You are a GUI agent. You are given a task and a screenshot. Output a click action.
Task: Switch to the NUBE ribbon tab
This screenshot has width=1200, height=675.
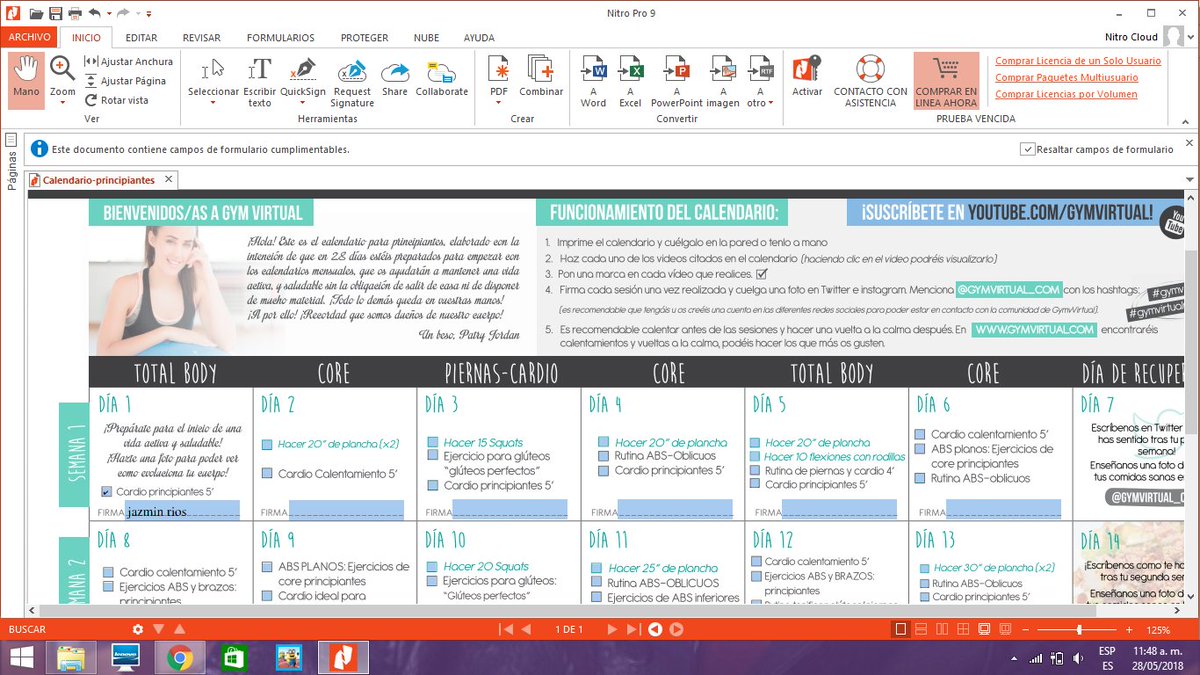point(426,37)
